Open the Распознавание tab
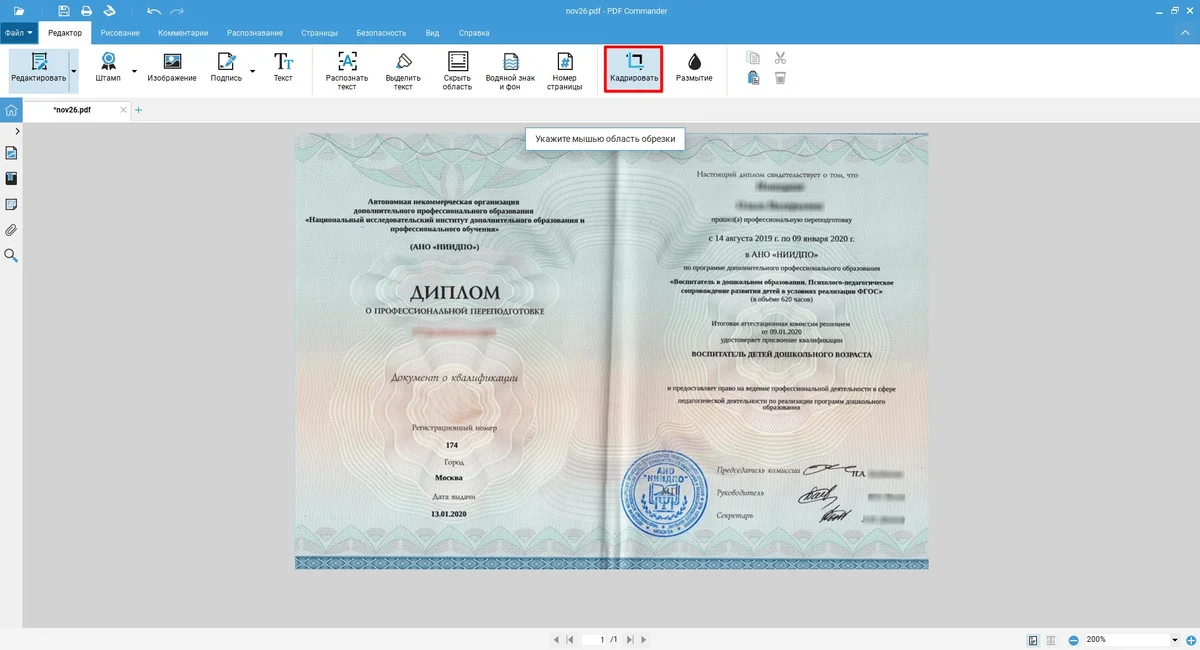 click(255, 33)
